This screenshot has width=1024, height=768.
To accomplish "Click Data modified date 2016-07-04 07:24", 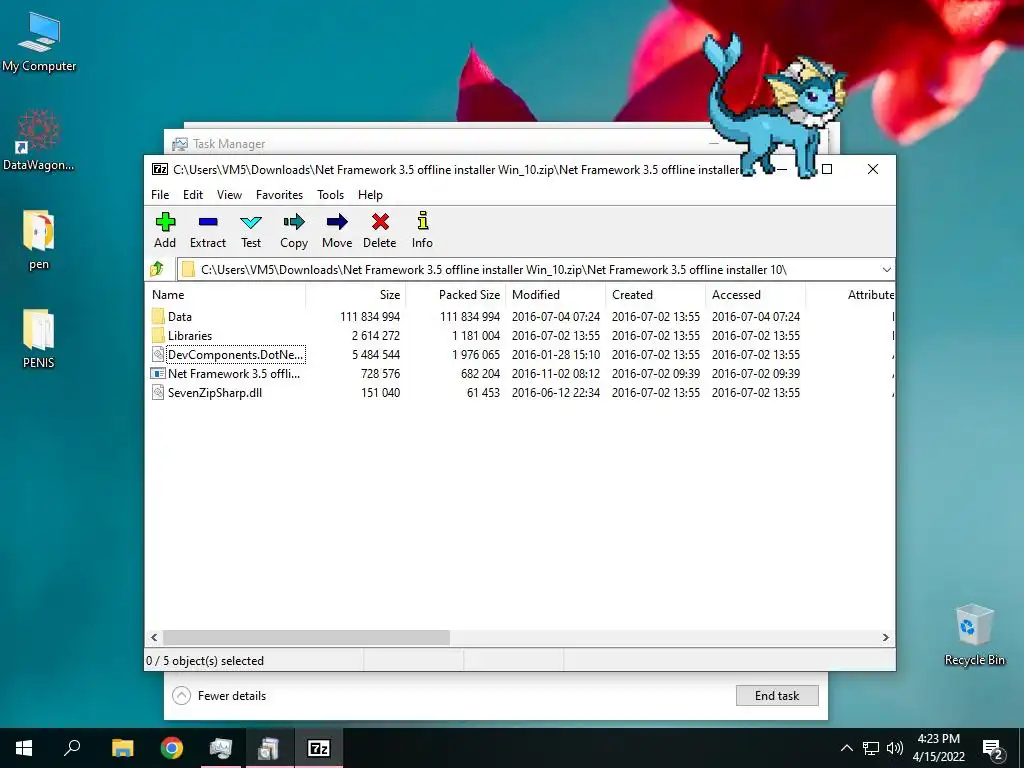I will pyautogui.click(x=556, y=317).
